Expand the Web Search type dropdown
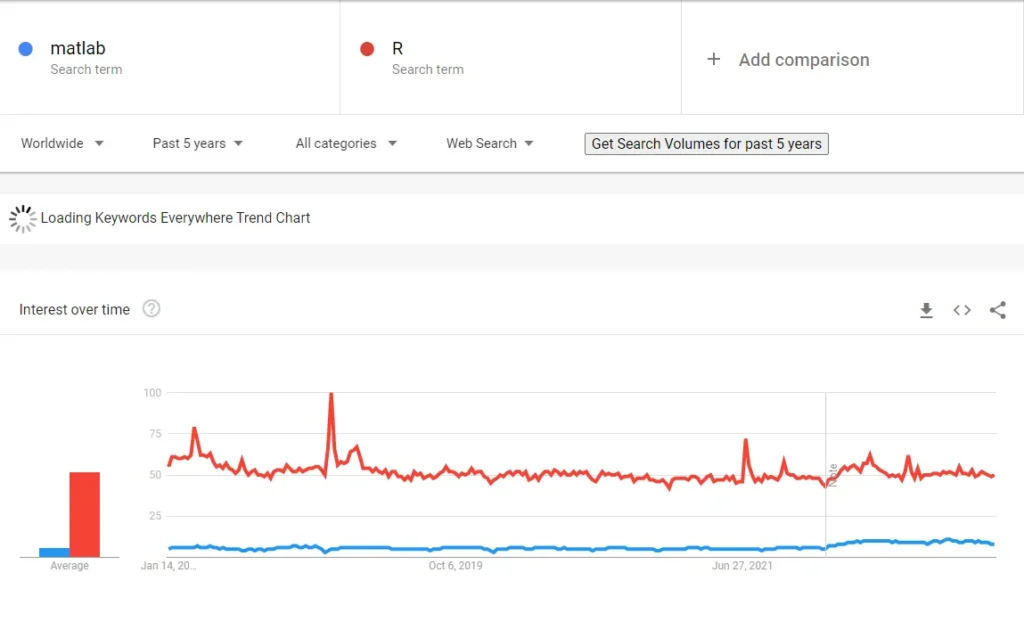 (490, 144)
